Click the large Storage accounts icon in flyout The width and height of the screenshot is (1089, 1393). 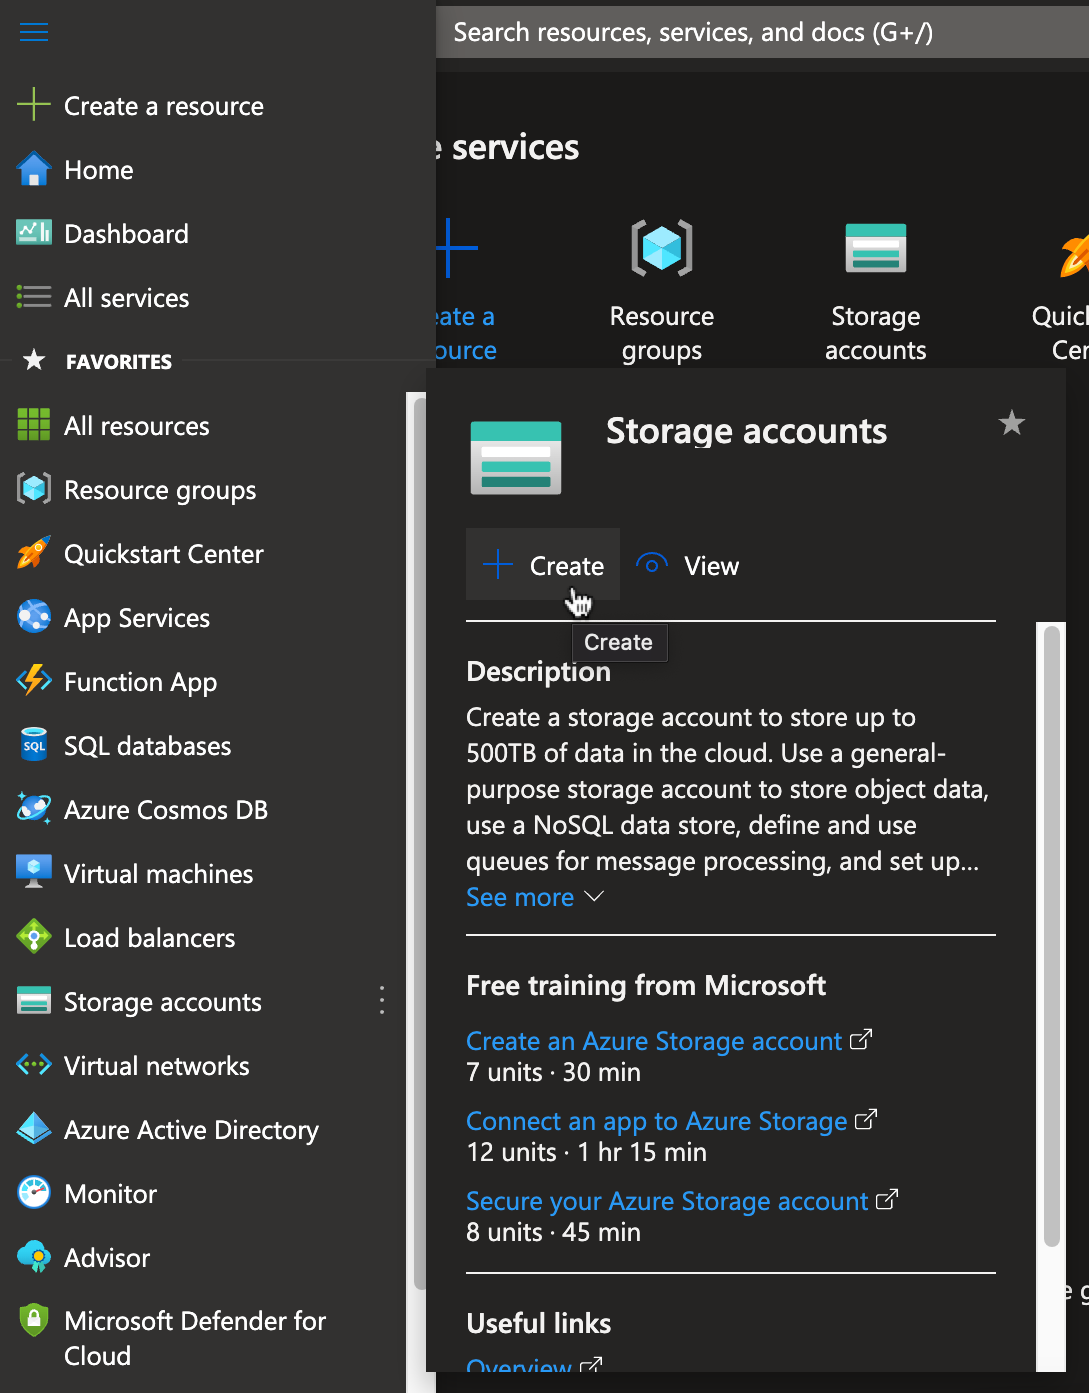pyautogui.click(x=516, y=458)
